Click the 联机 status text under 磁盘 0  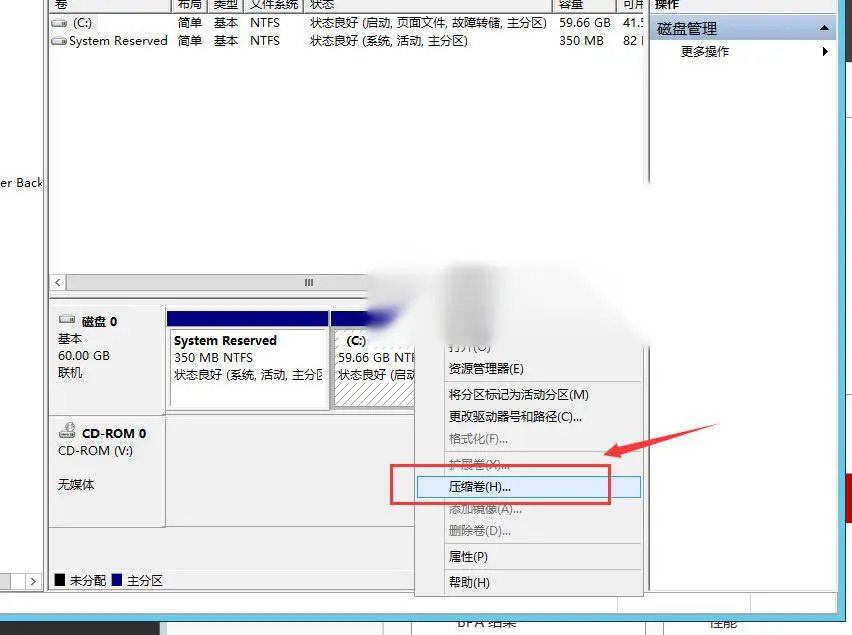click(x=70, y=373)
